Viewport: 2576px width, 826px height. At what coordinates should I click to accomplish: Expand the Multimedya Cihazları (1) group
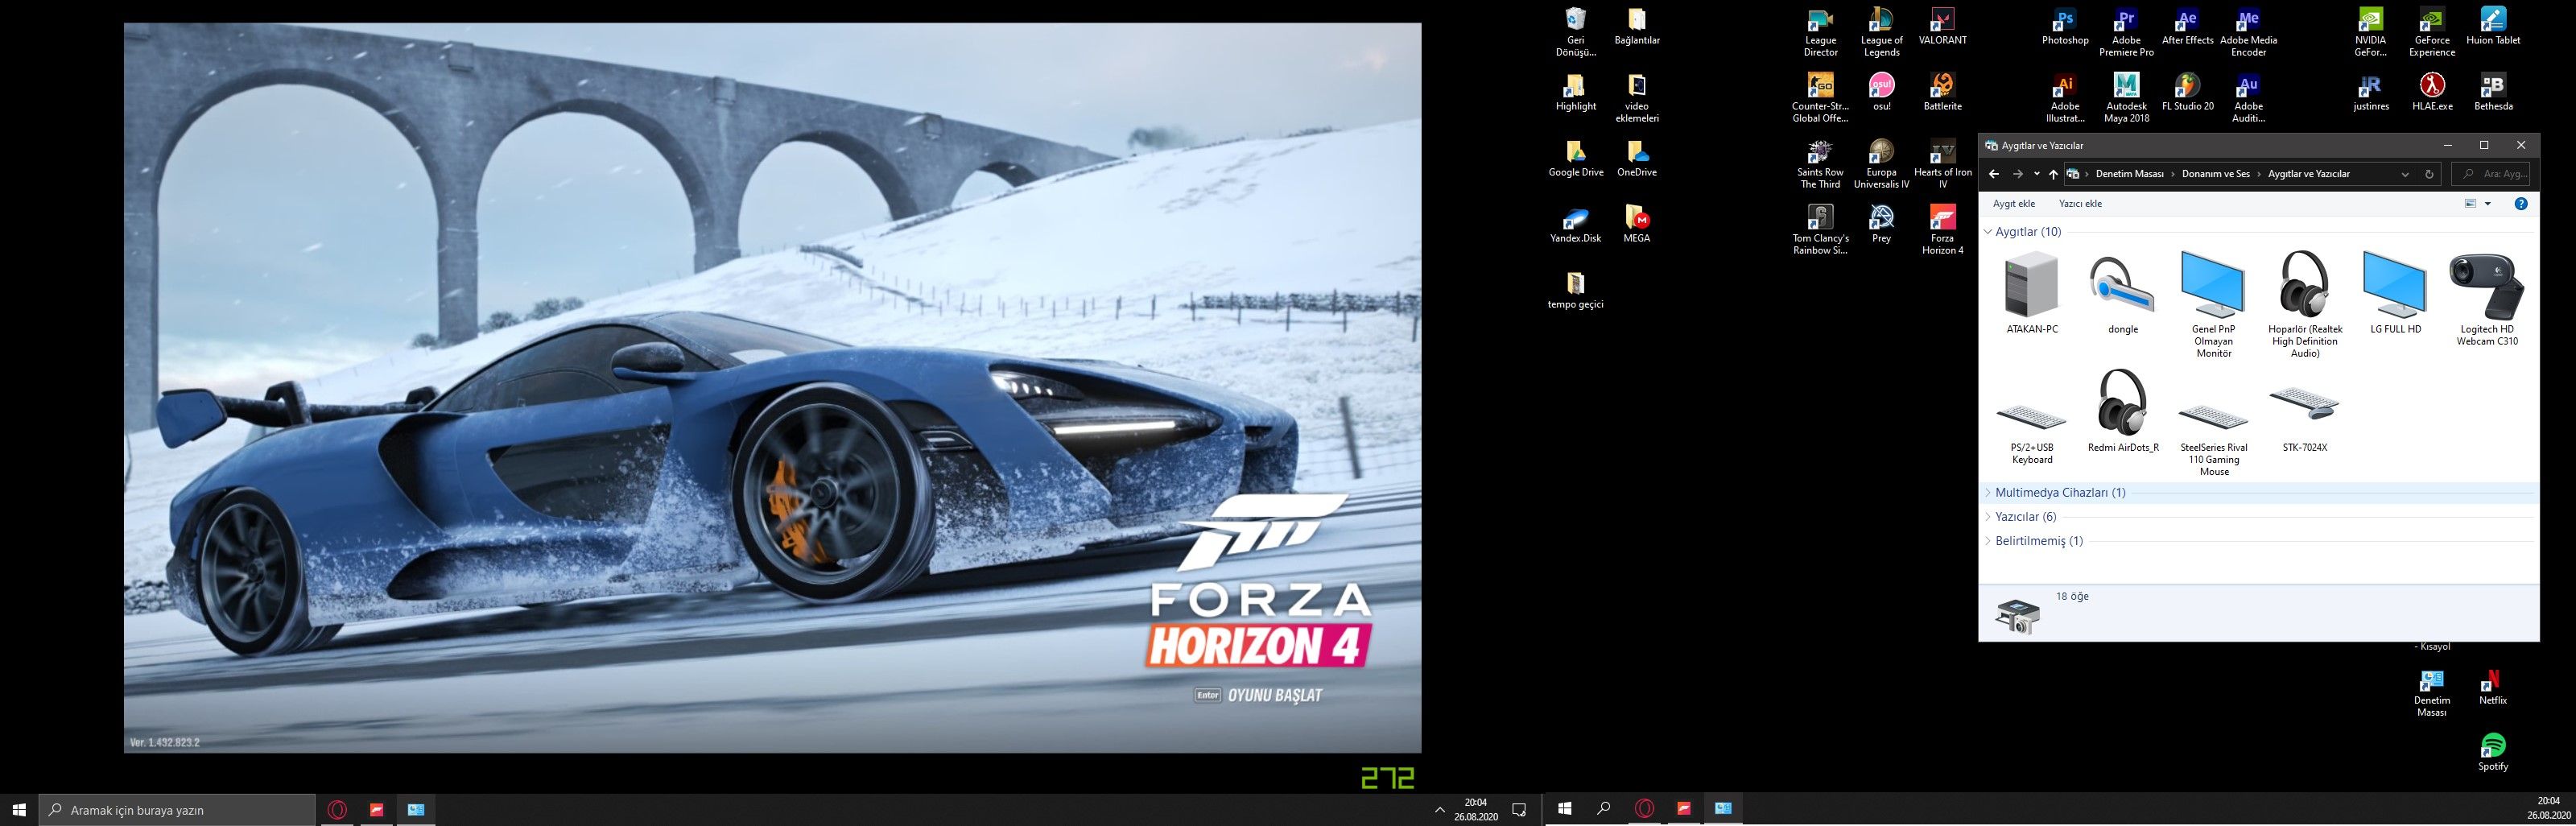point(1988,493)
